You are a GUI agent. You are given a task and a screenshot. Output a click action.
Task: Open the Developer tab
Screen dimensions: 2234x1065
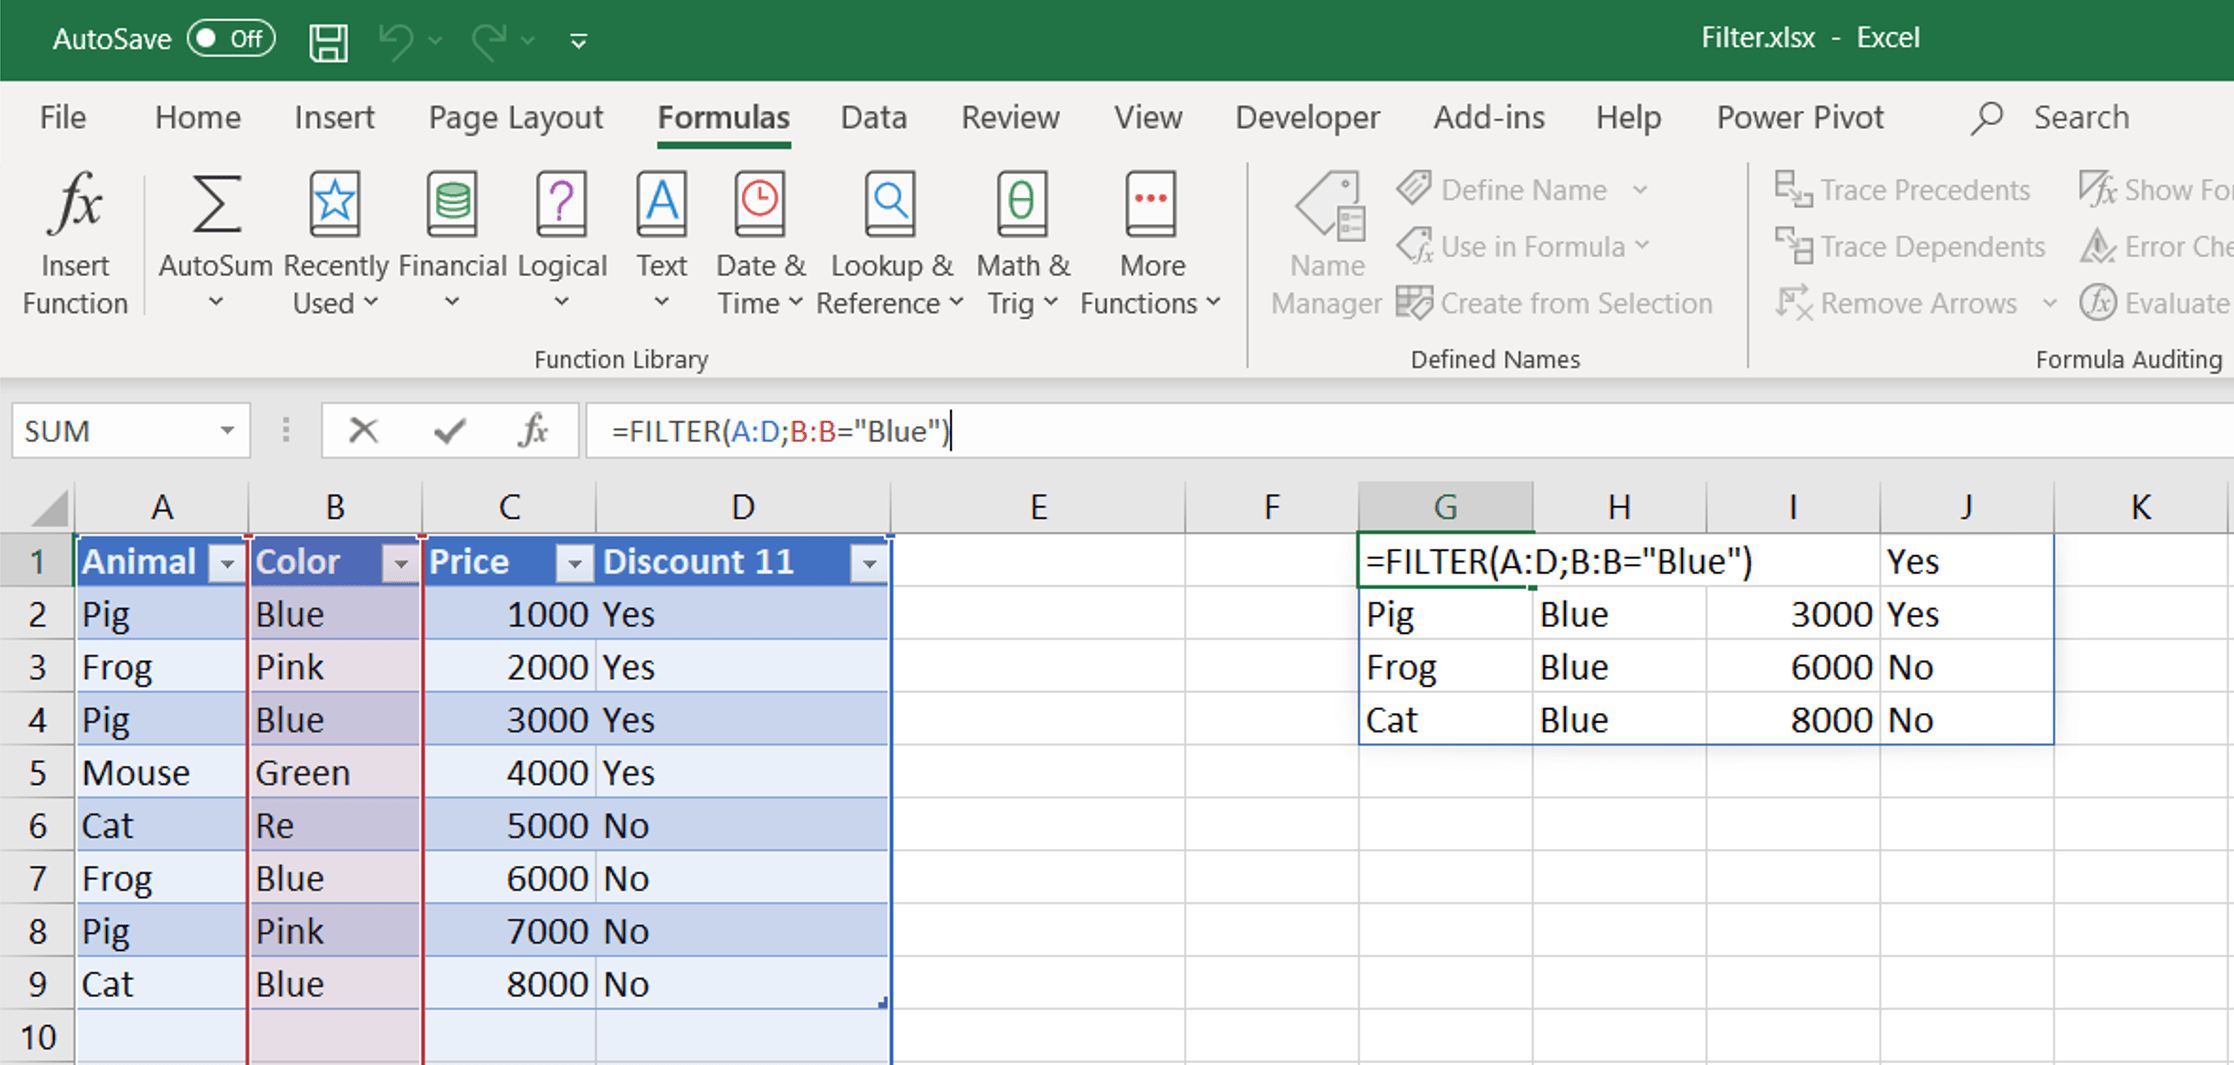click(1307, 118)
